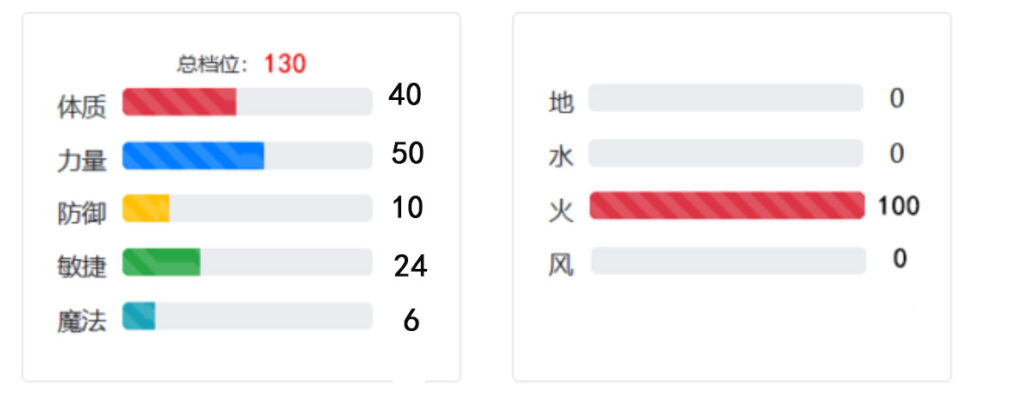Click the 力量 value 50
Screen dimensions: 1024x406
(408, 154)
